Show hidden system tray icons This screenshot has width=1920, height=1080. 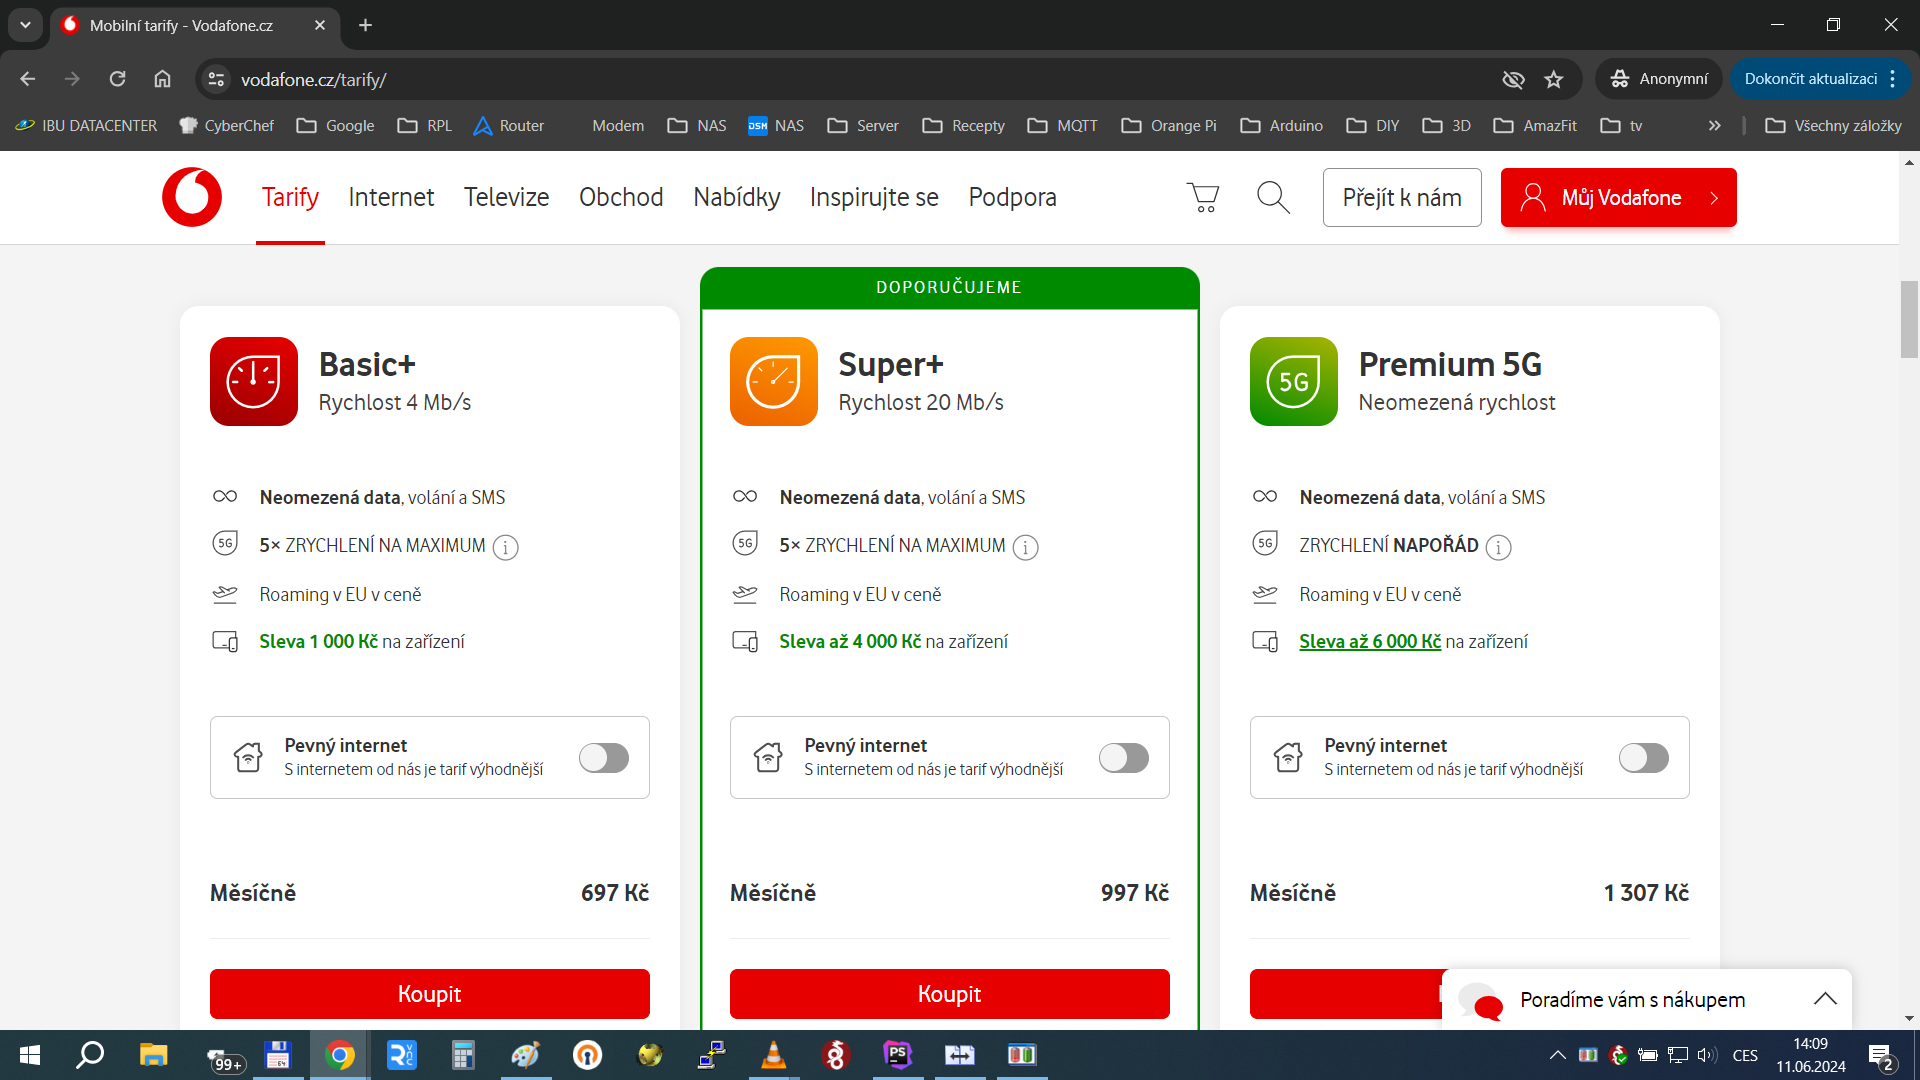(1557, 1055)
